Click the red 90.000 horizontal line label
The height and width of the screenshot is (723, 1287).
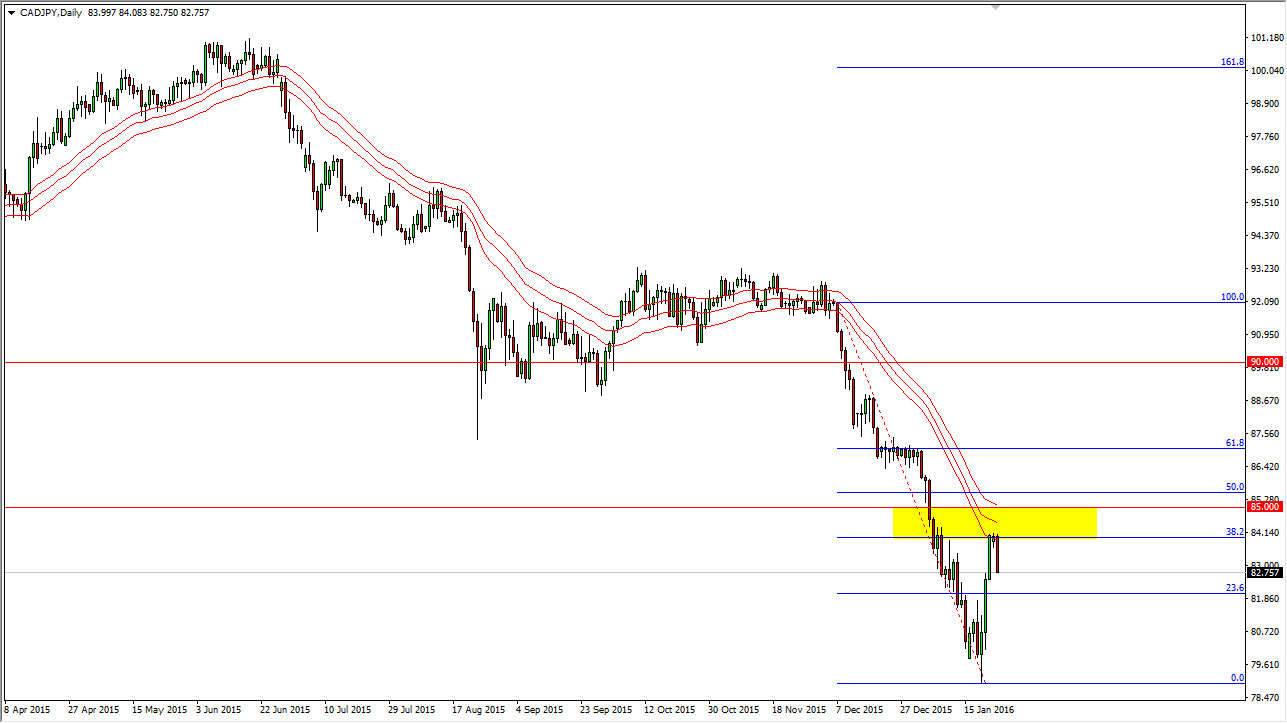(1264, 361)
